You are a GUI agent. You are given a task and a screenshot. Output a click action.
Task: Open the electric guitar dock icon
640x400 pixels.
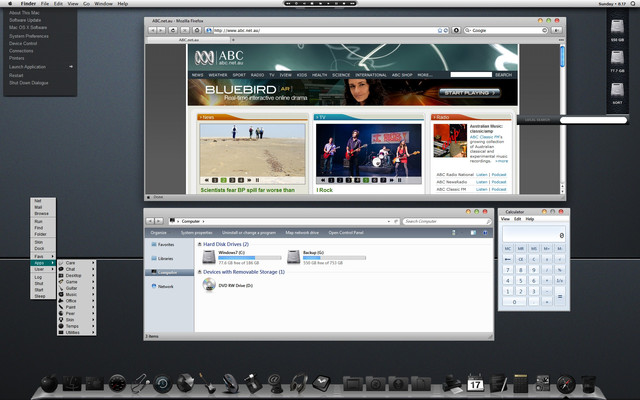[208, 383]
